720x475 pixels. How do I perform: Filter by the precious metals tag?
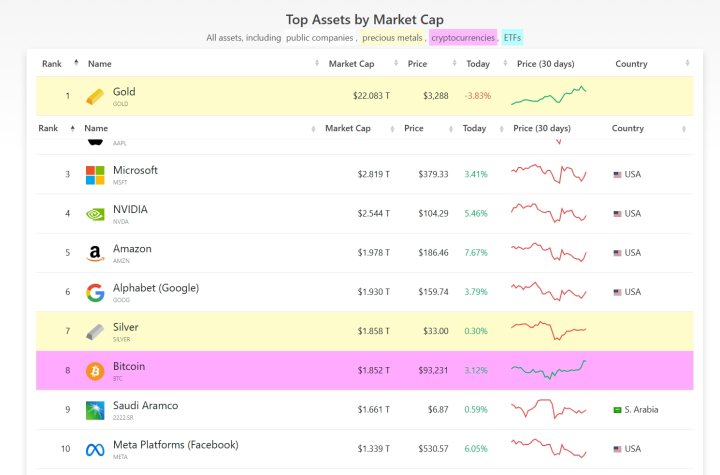tap(392, 38)
